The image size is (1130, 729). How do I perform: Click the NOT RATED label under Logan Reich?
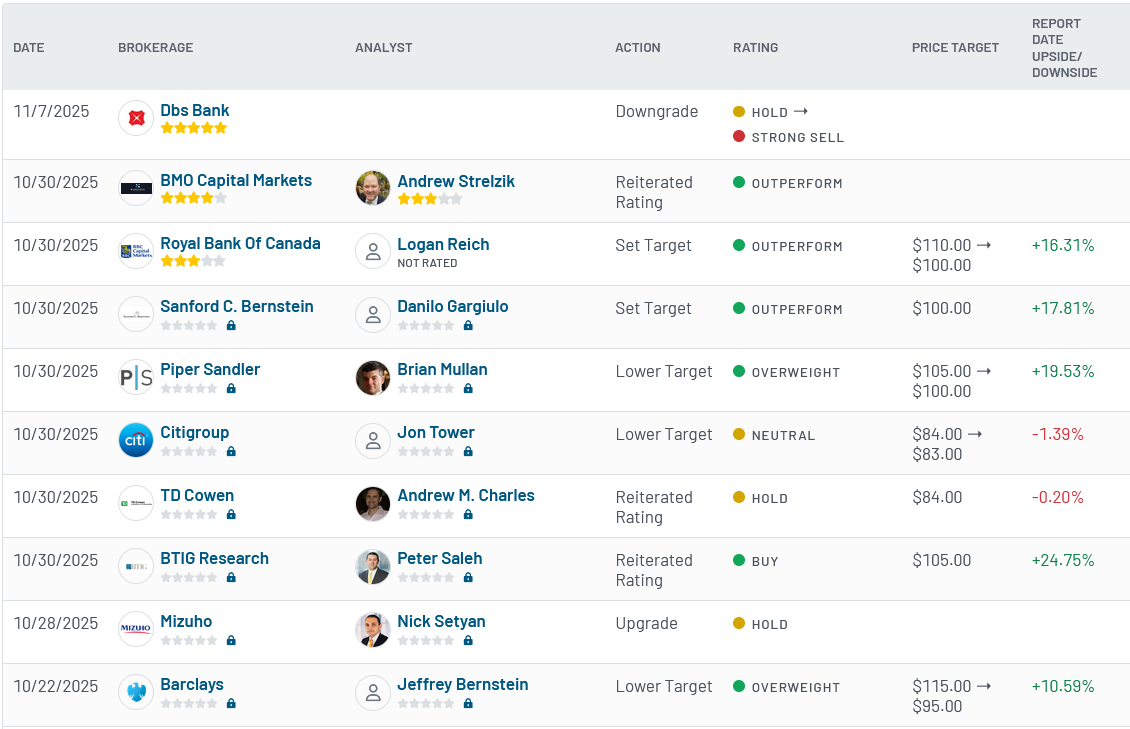[x=427, y=264]
